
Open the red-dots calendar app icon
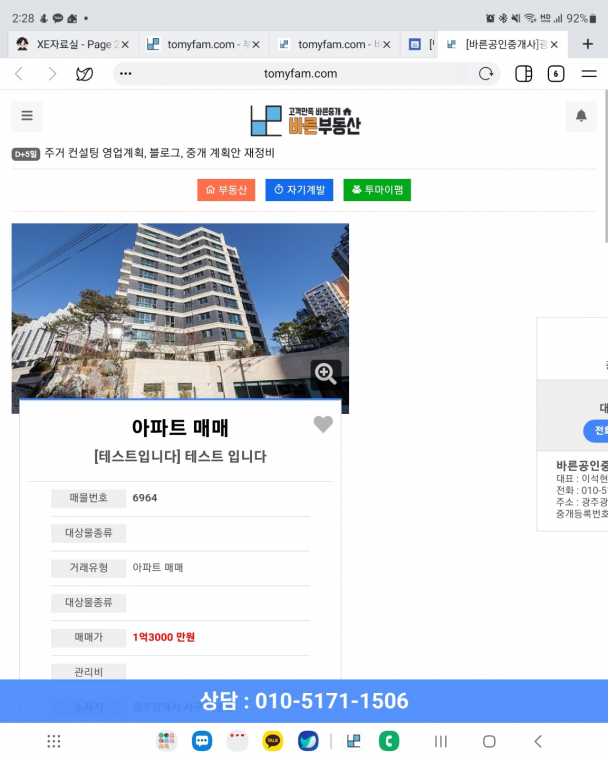238,741
